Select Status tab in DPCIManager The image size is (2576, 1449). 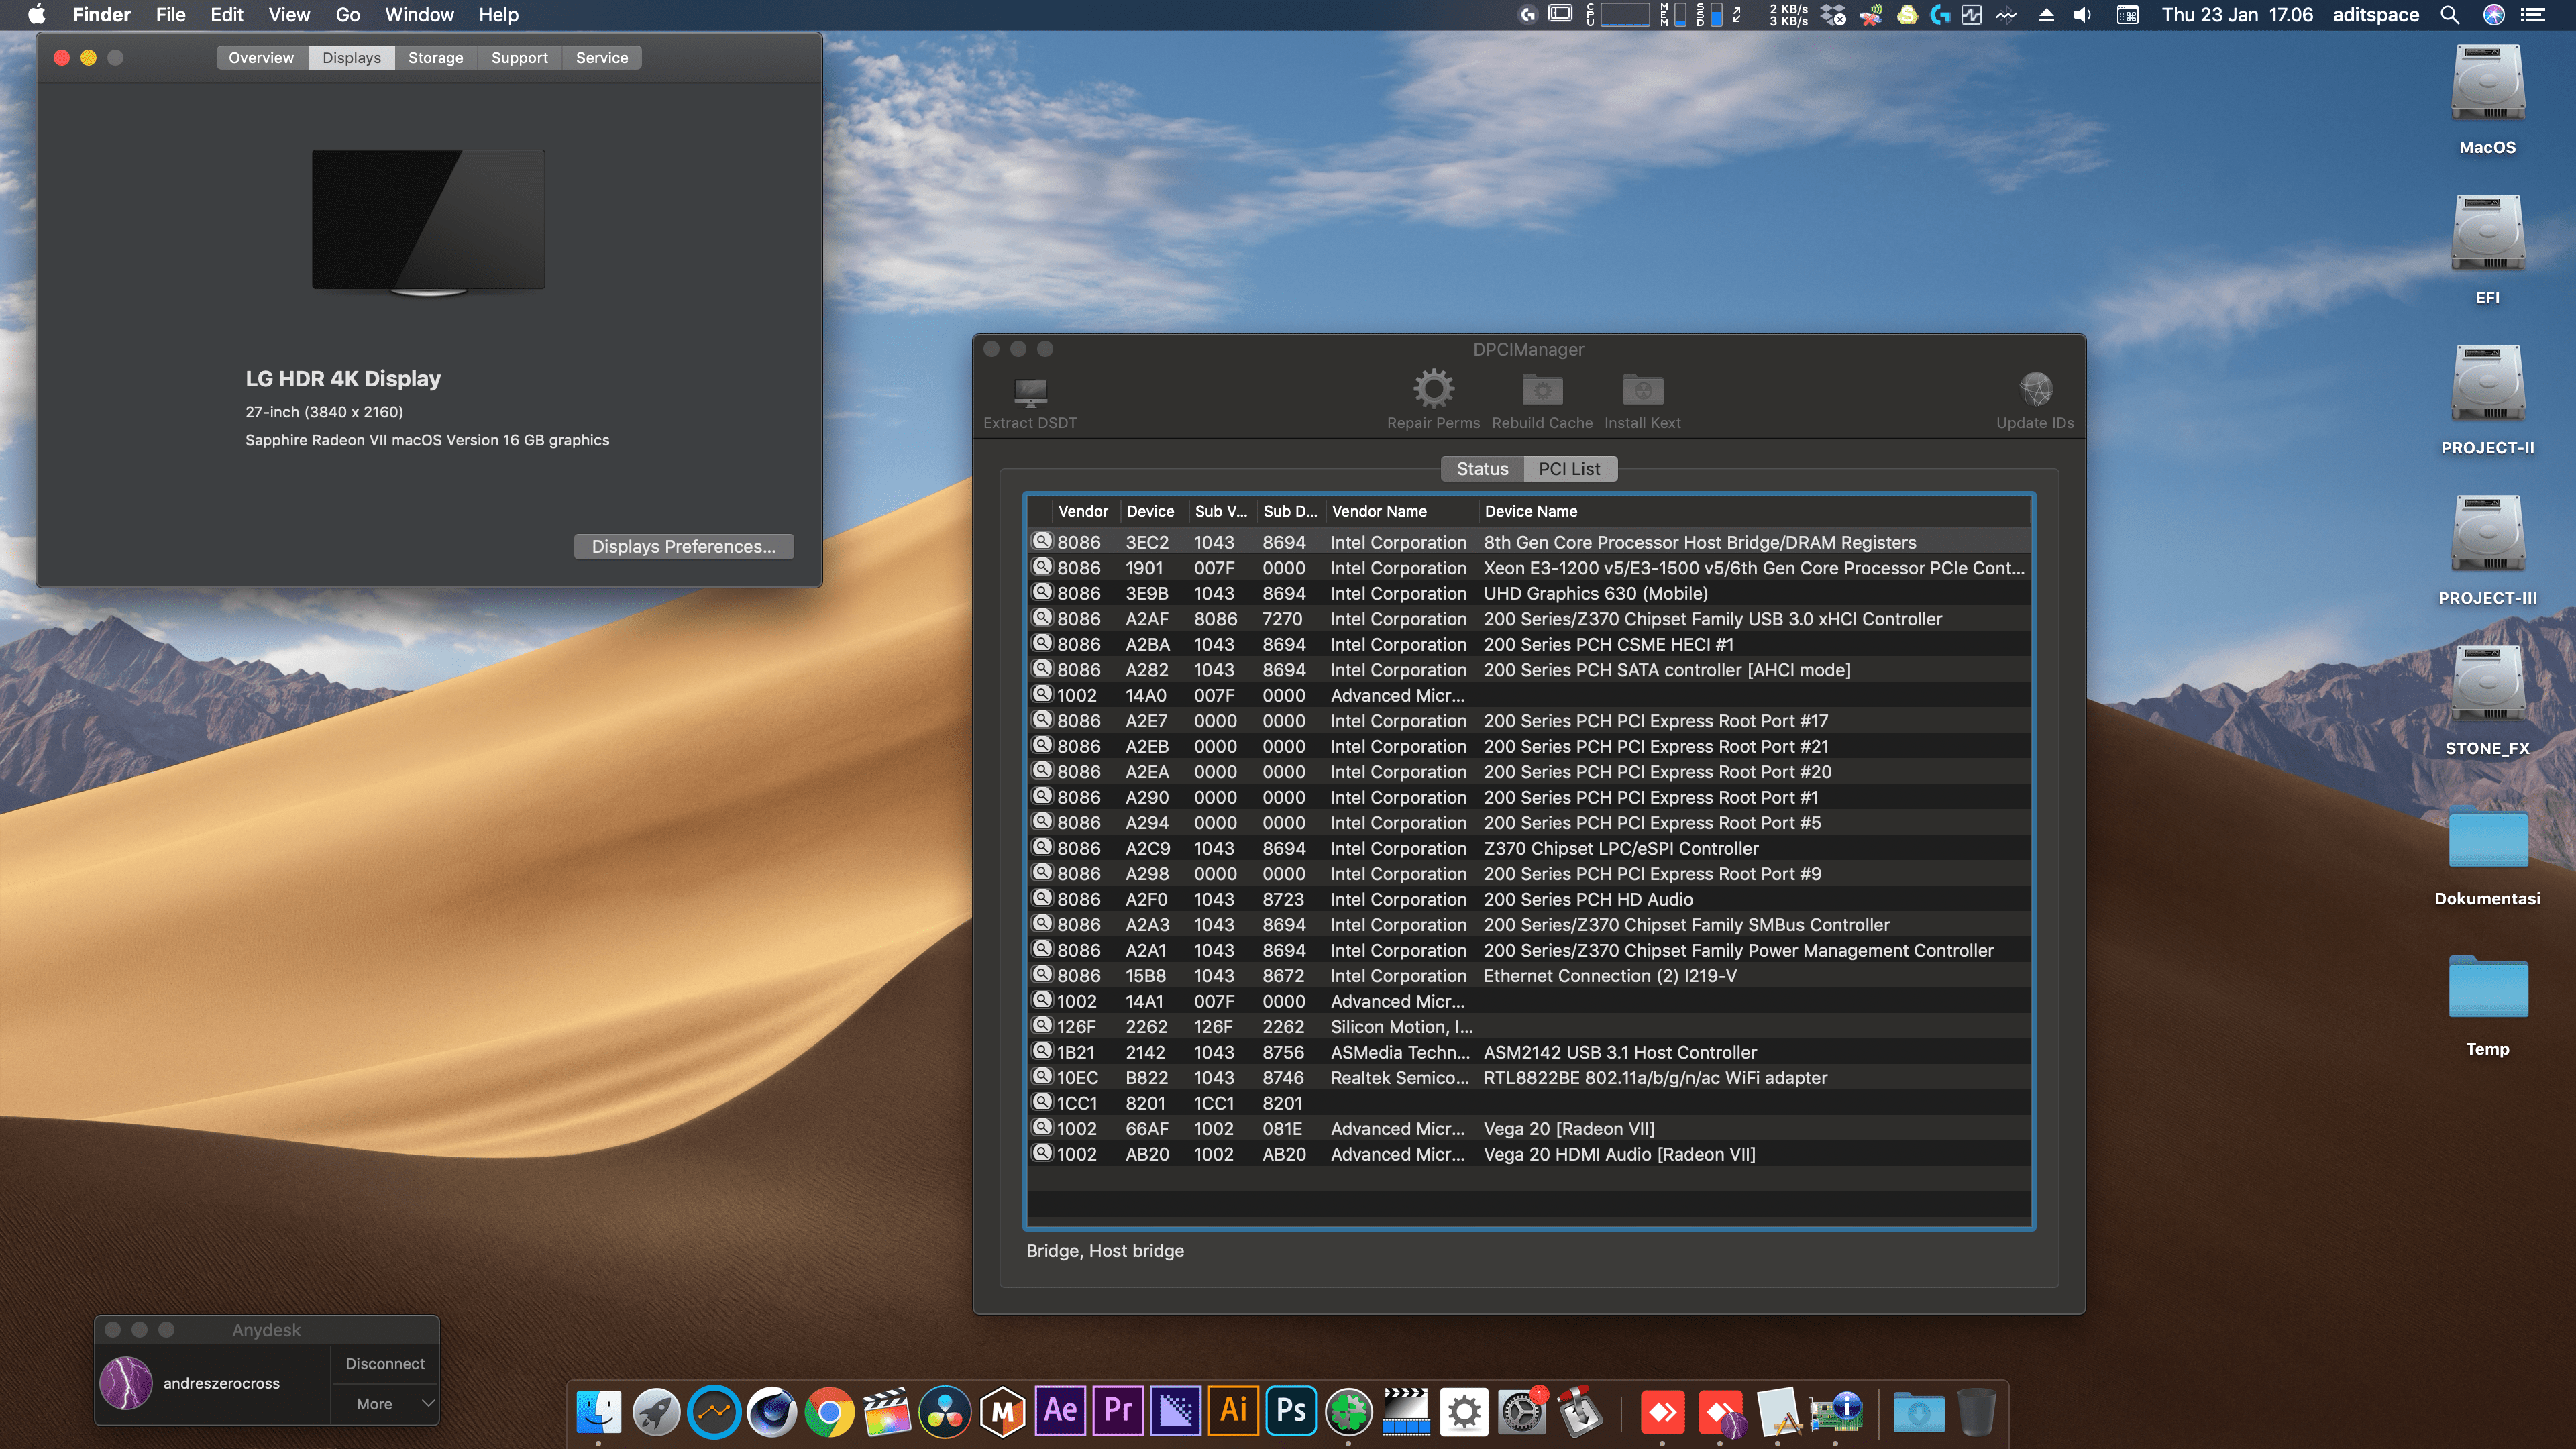(x=1482, y=468)
